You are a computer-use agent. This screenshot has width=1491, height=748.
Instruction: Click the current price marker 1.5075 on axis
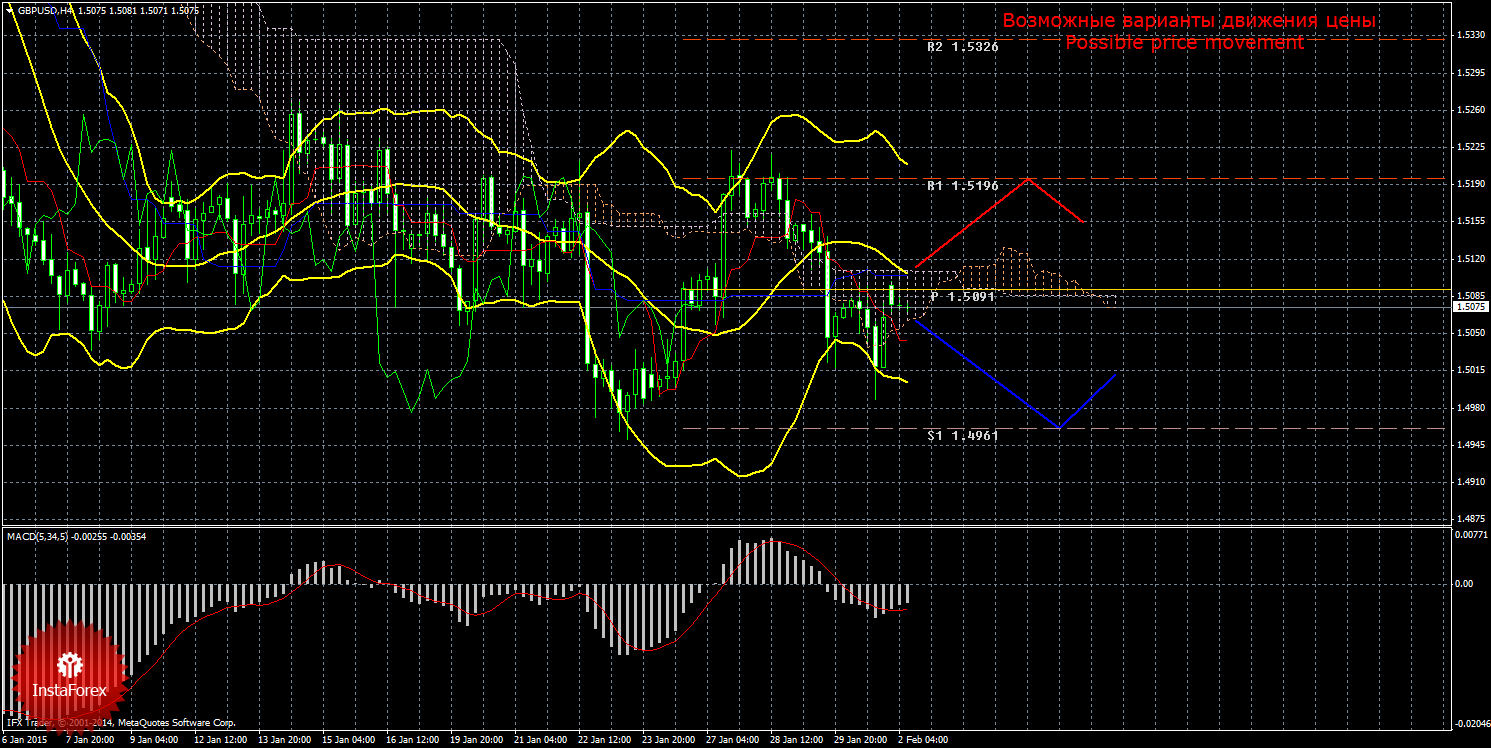click(x=1469, y=307)
